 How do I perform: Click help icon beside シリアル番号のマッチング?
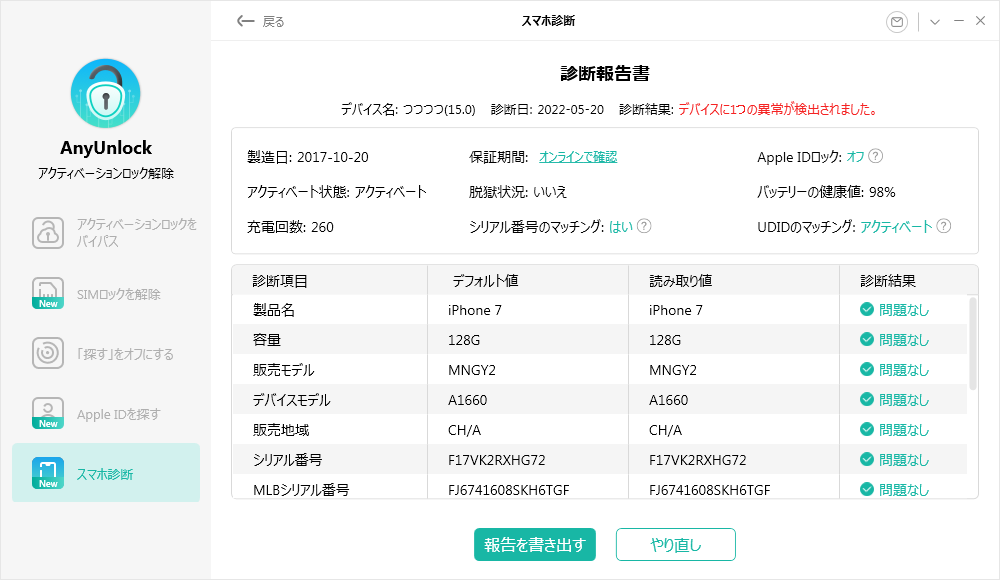[x=644, y=226]
